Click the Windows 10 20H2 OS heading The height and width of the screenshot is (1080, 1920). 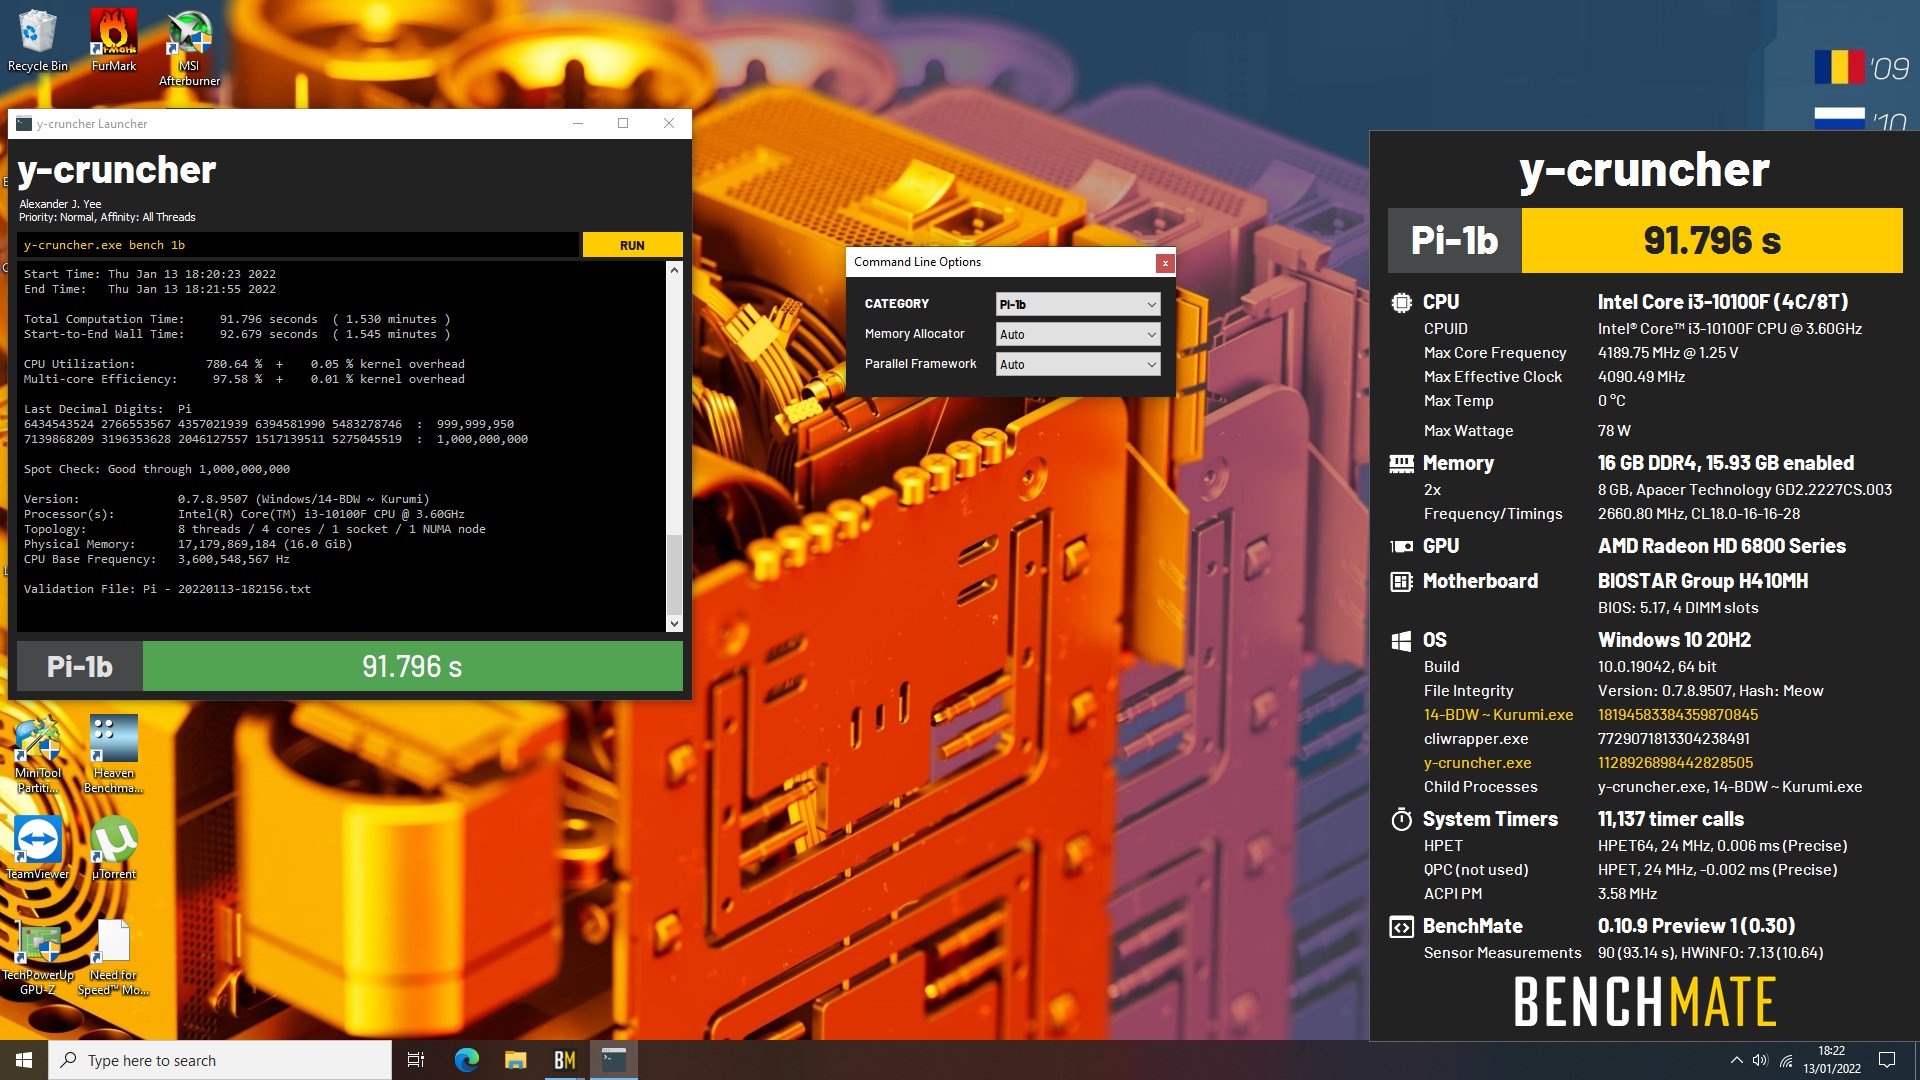pyautogui.click(x=1674, y=640)
